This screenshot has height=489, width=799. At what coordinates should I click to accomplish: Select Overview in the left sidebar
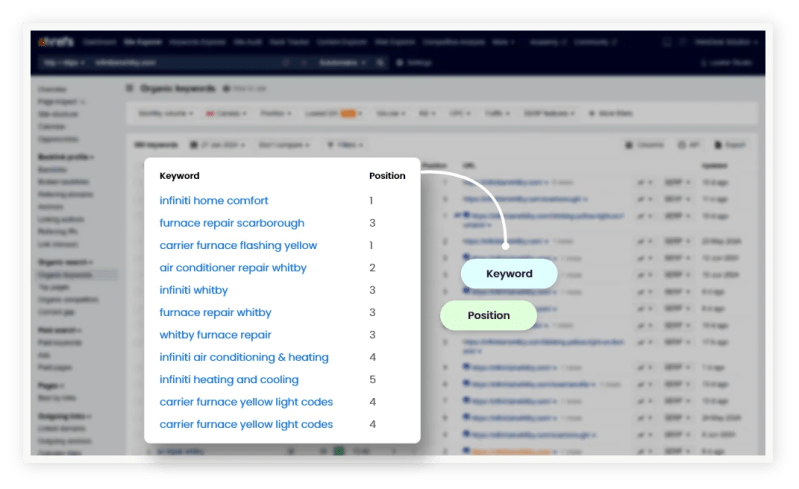(x=52, y=90)
